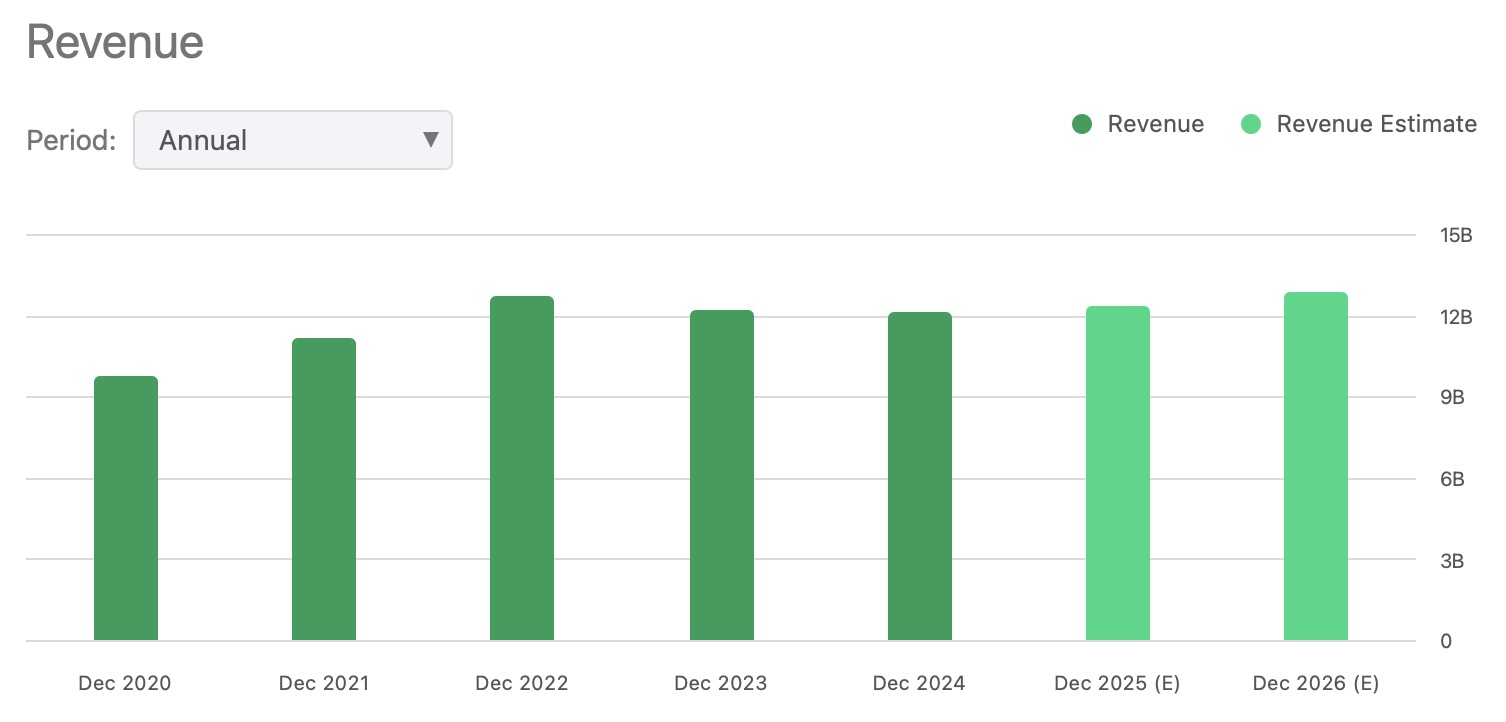The height and width of the screenshot is (722, 1506).
Task: Open the Period dropdown showing Annual
Action: tap(293, 140)
